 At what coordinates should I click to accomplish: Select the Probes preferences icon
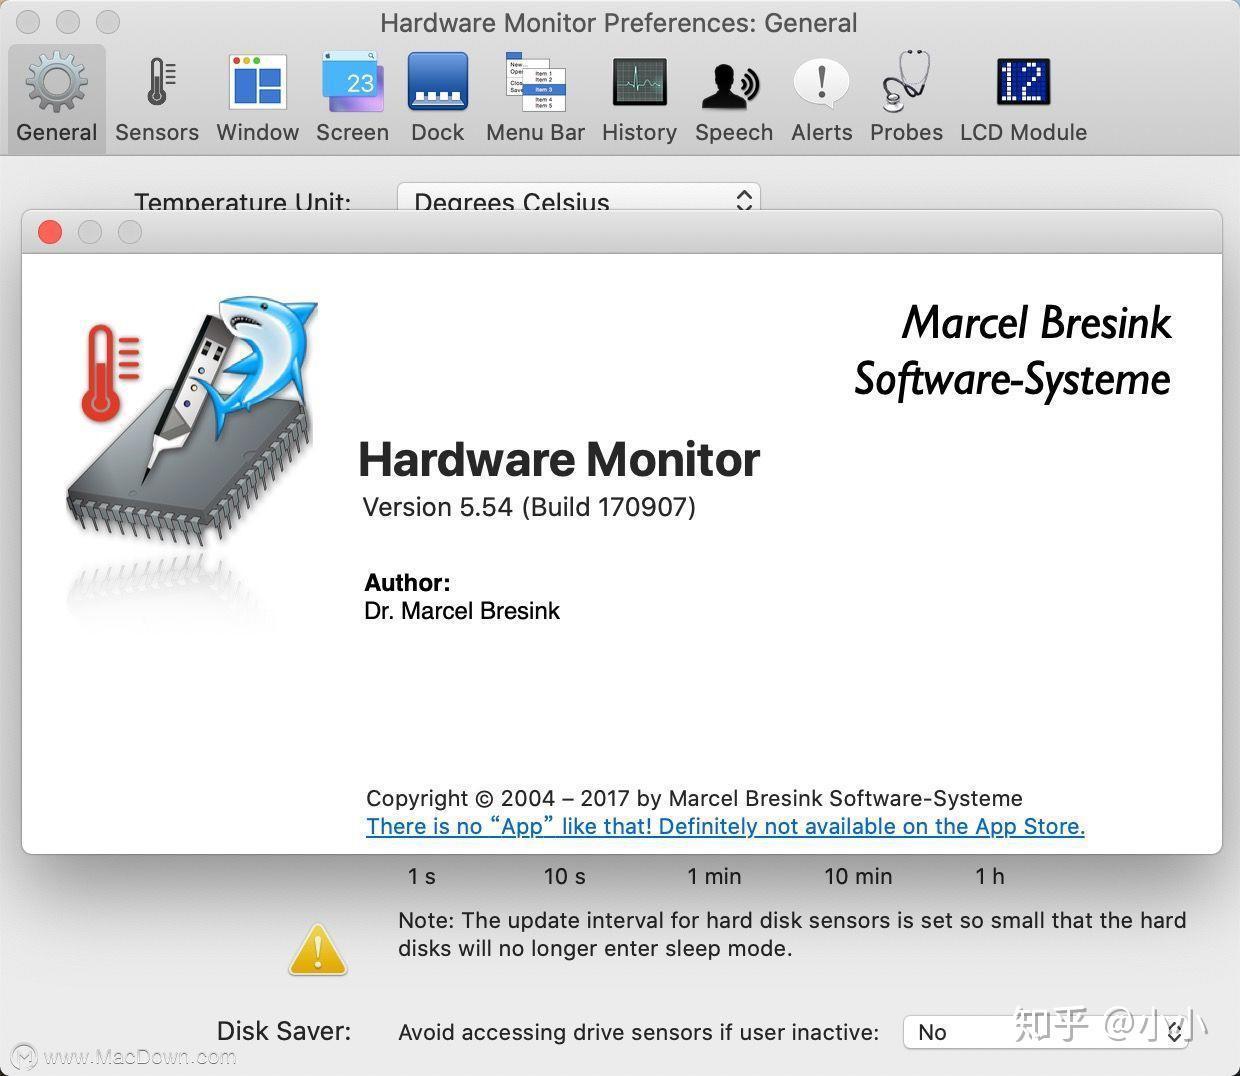tap(905, 95)
